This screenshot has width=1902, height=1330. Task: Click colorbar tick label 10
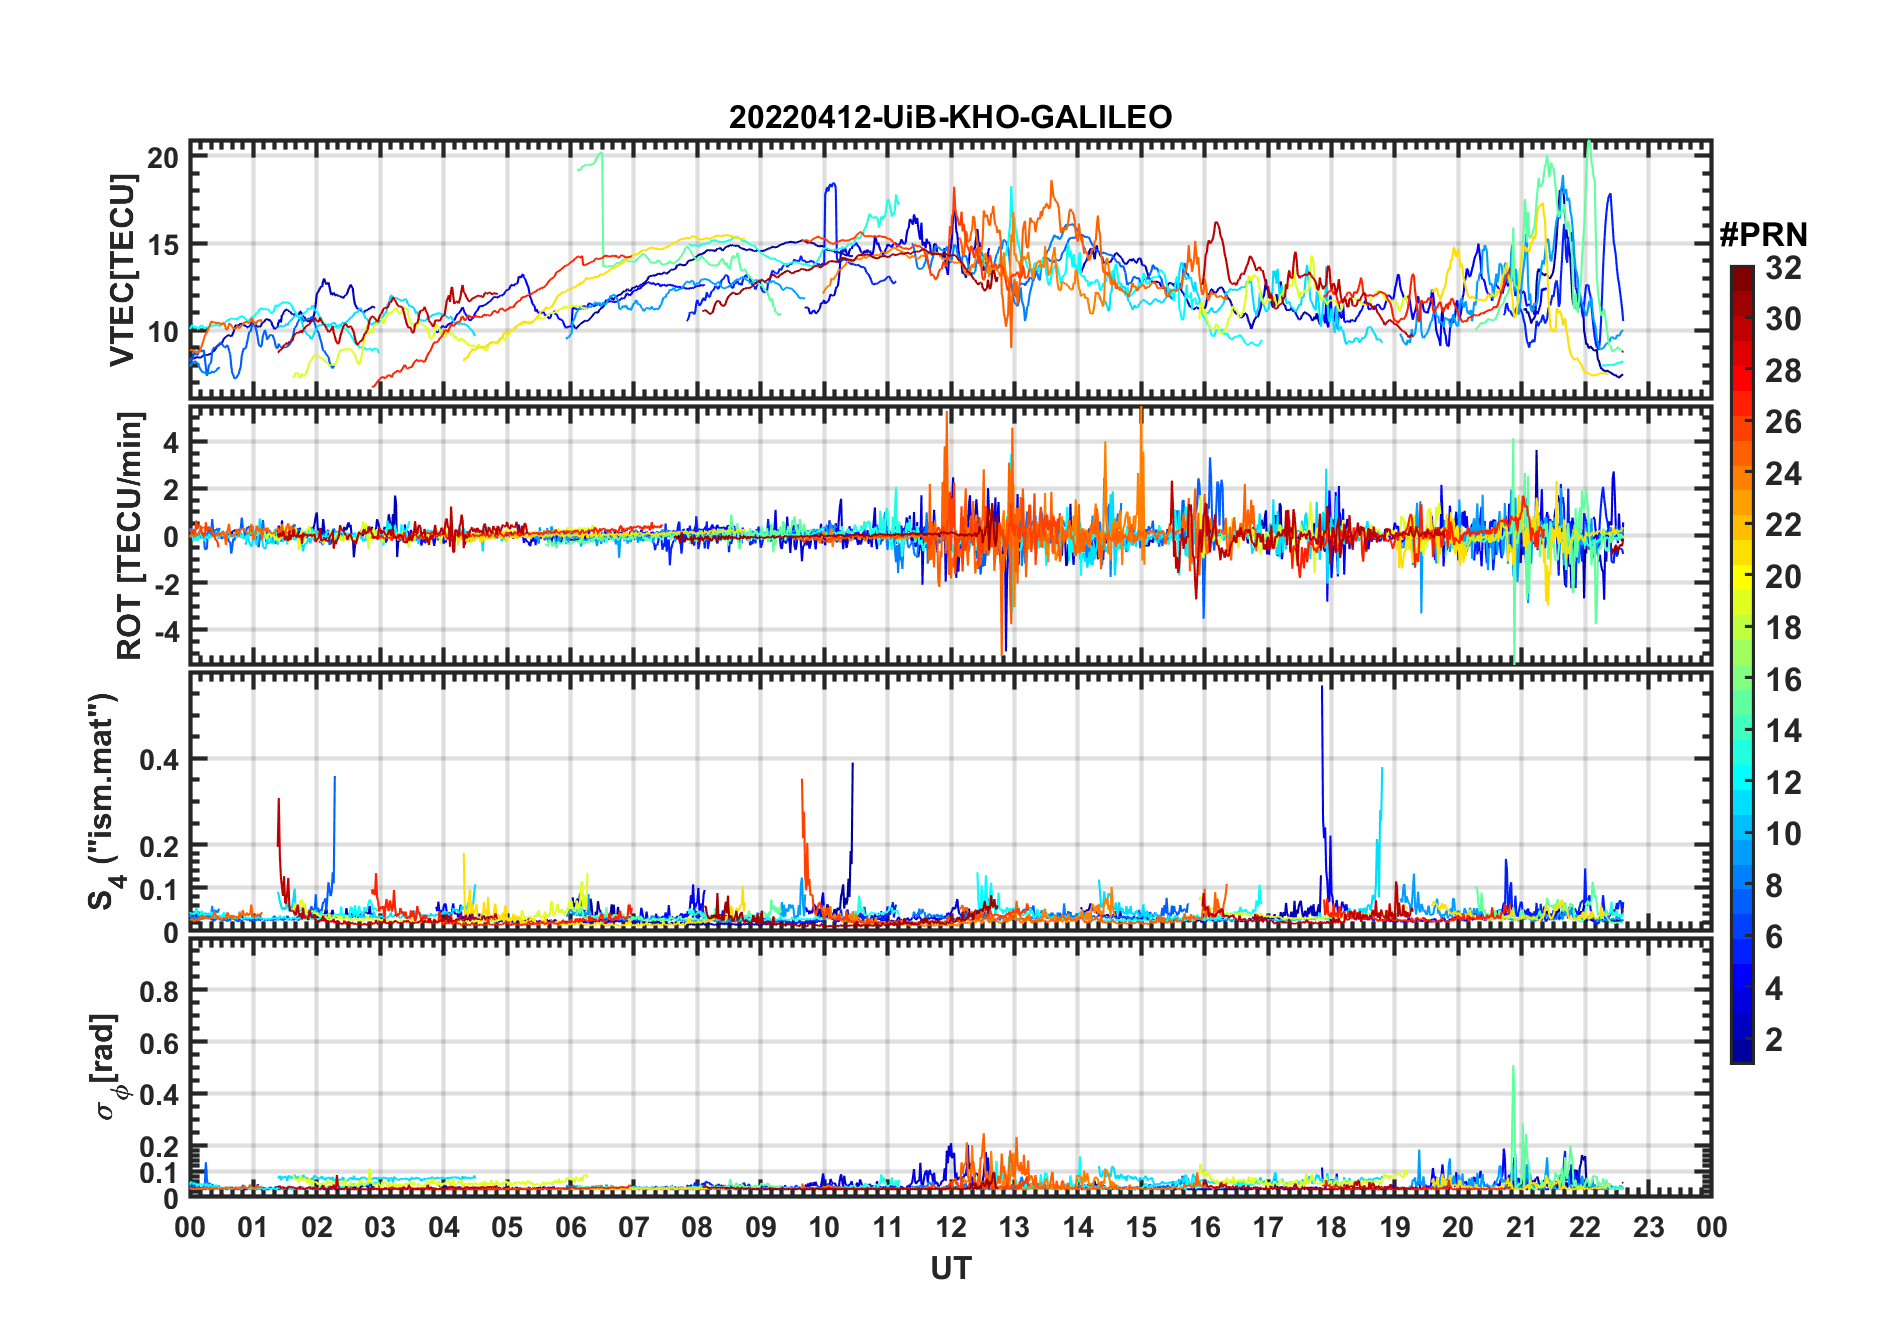[1783, 833]
